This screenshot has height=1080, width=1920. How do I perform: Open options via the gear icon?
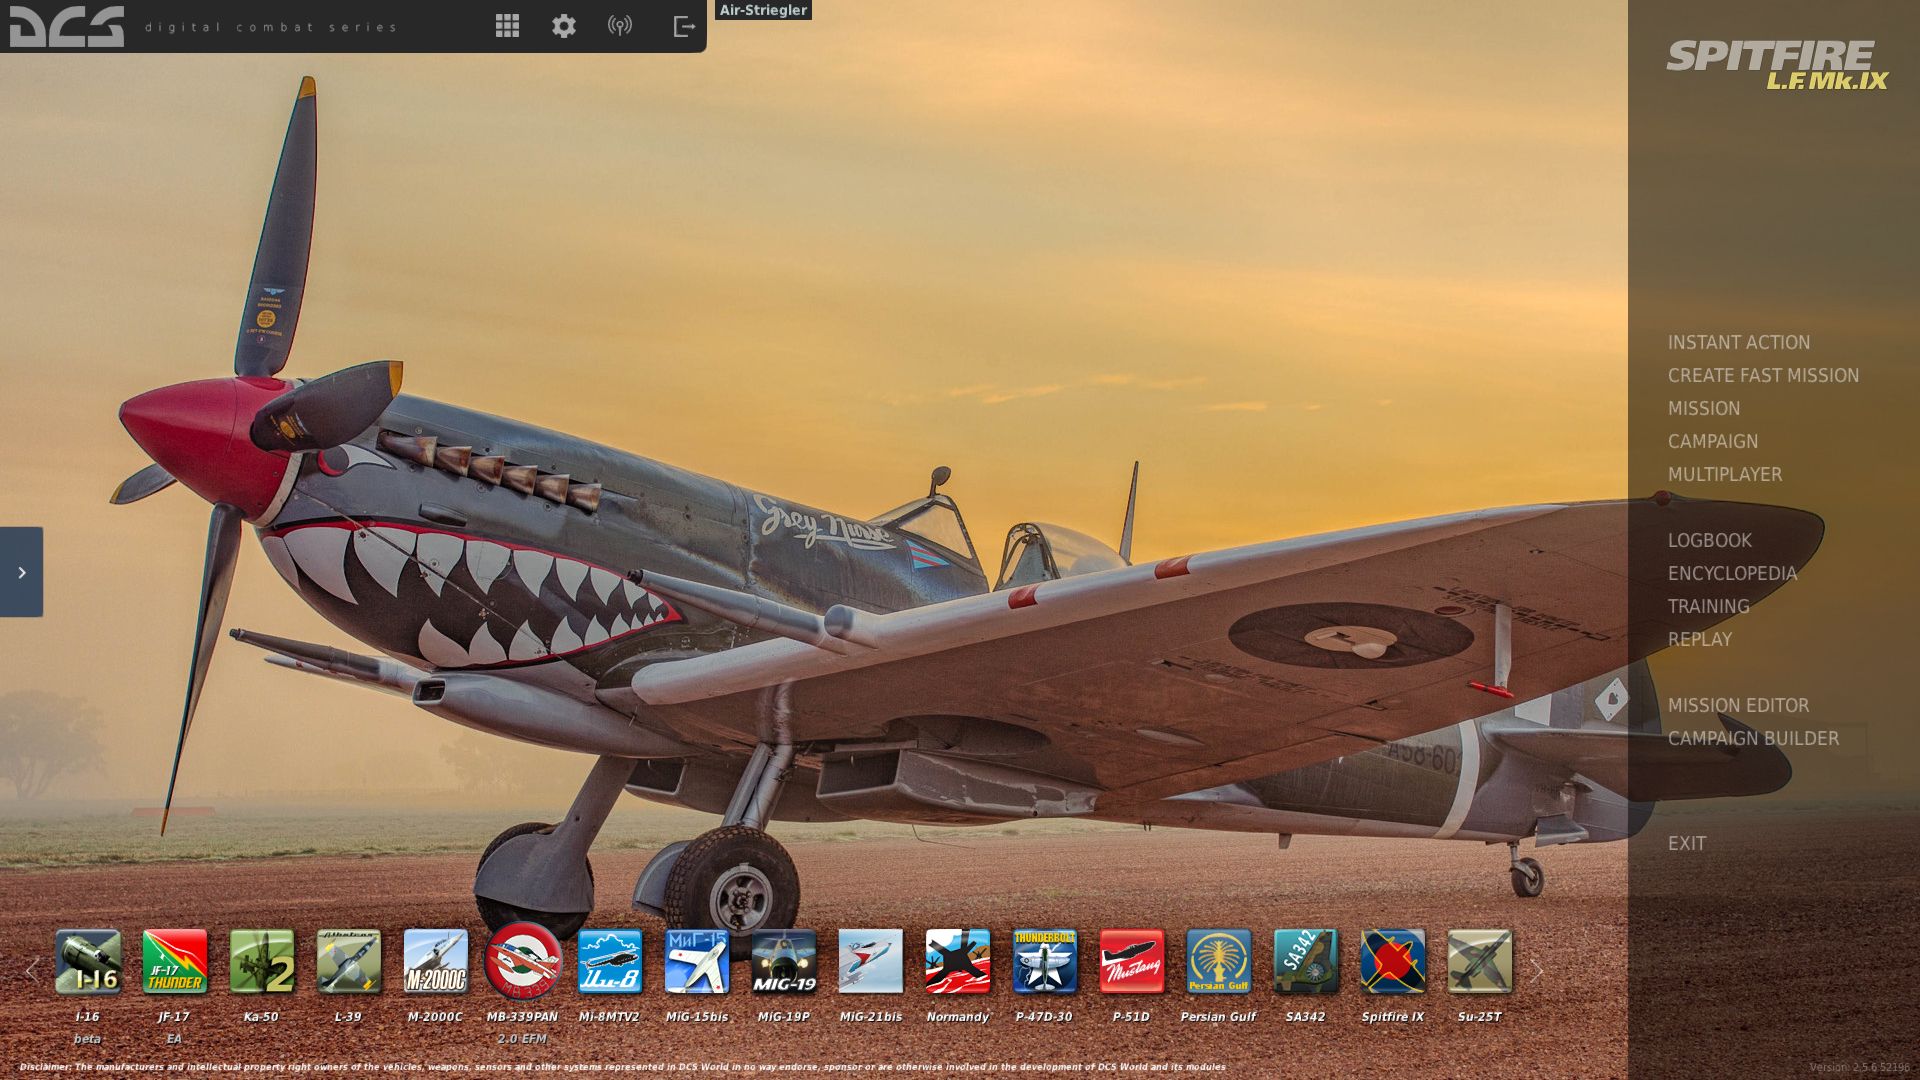(564, 26)
